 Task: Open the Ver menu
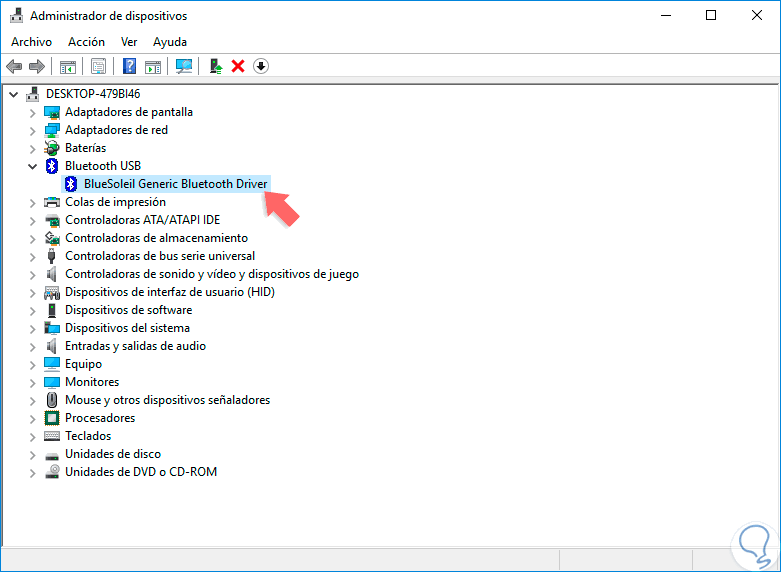click(129, 42)
